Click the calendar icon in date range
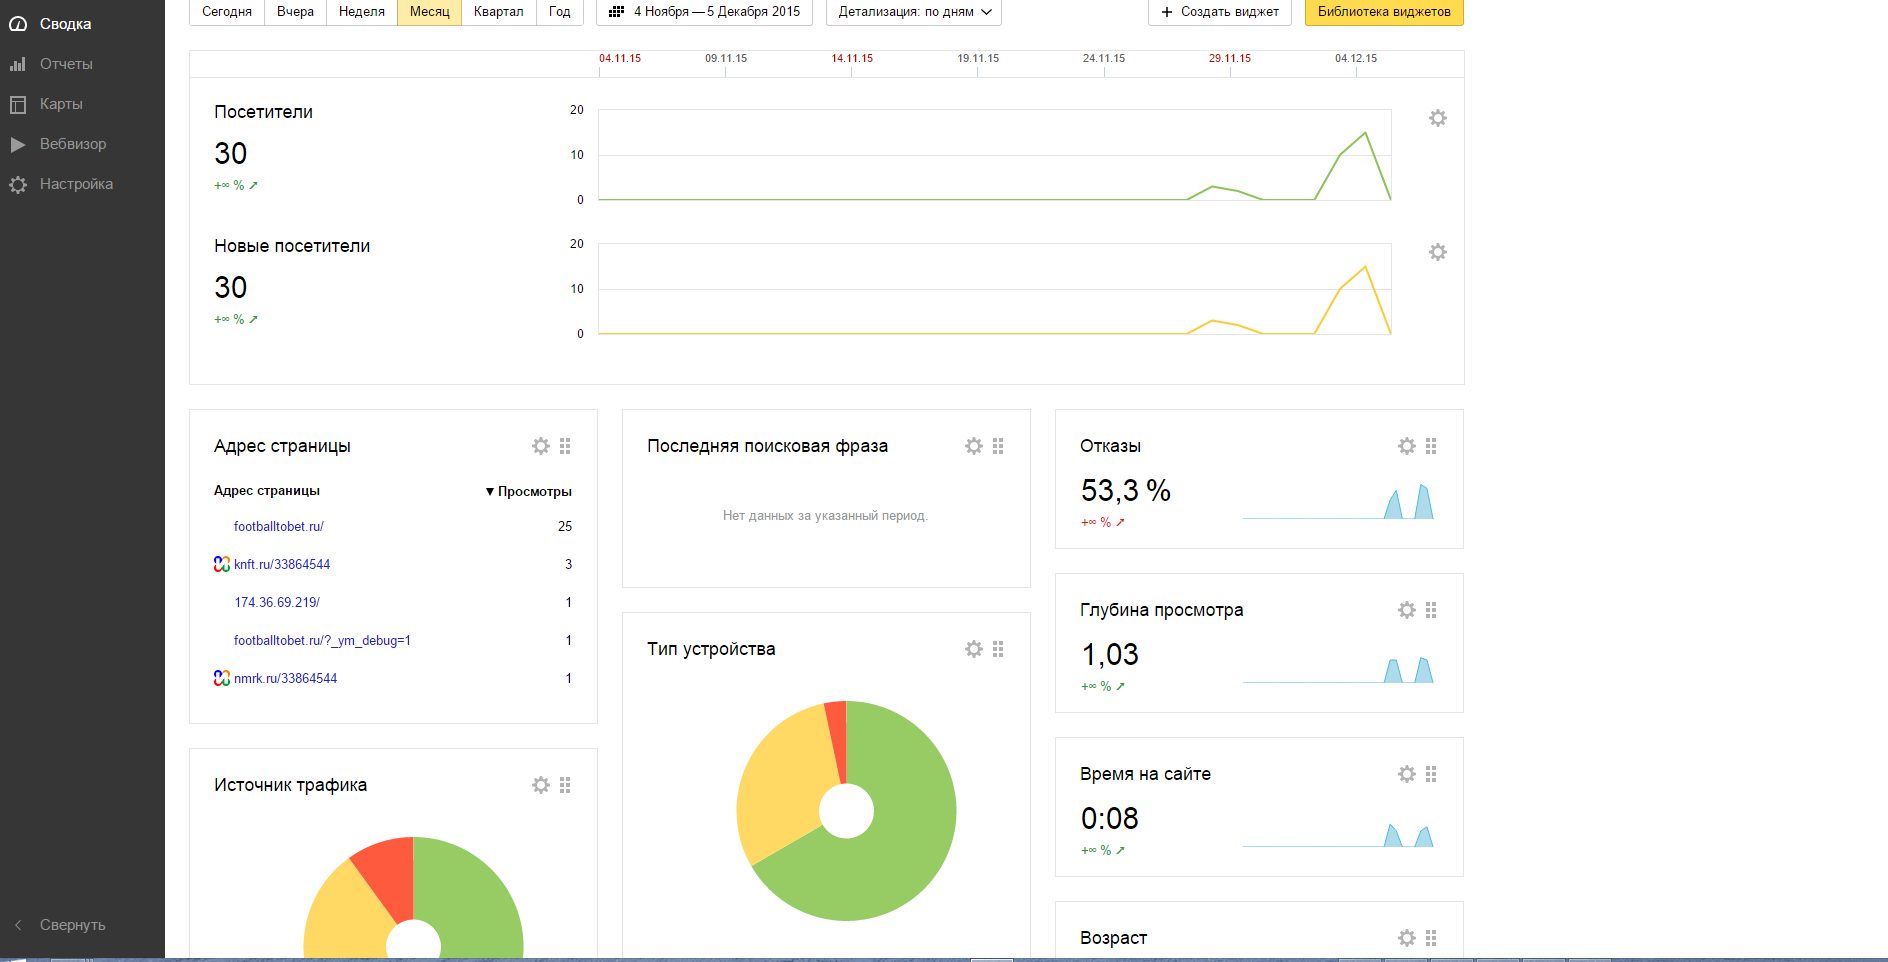 click(617, 12)
